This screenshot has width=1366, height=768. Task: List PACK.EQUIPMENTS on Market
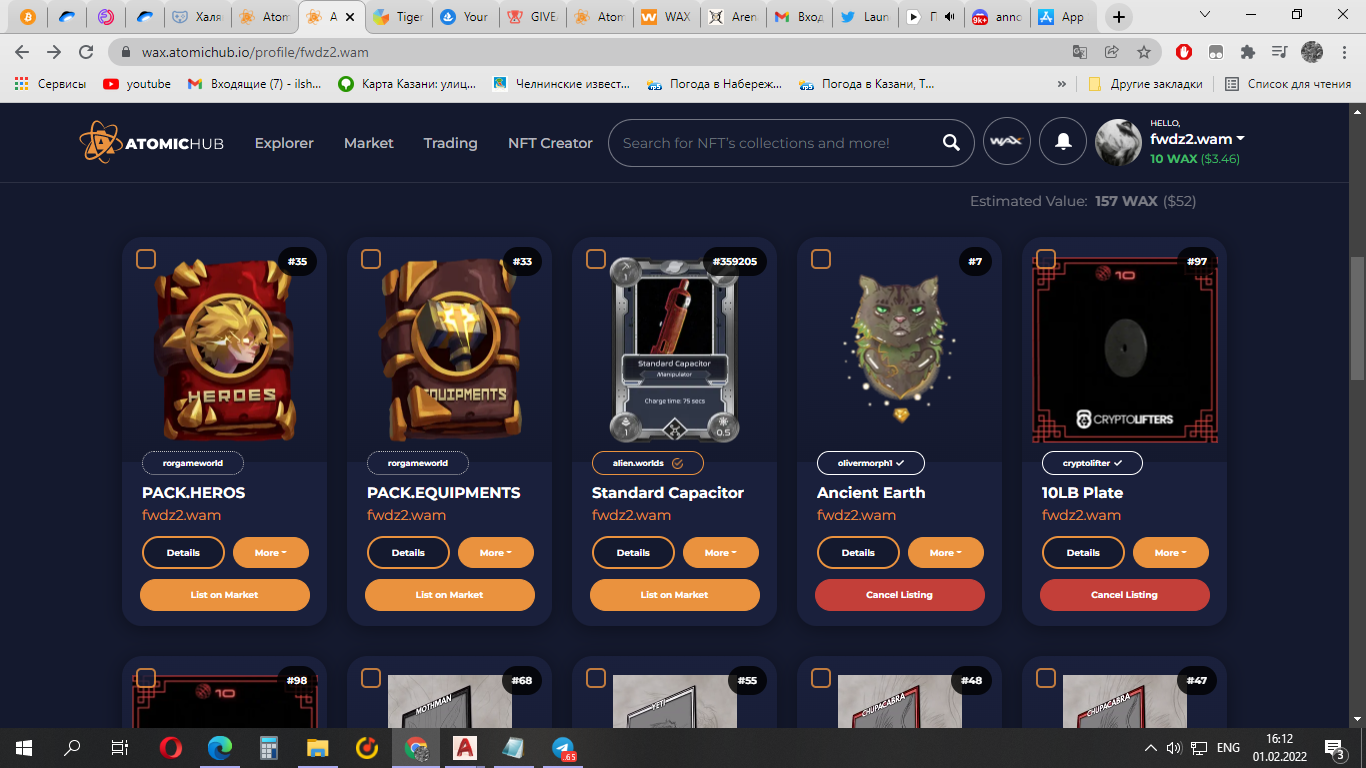[450, 594]
